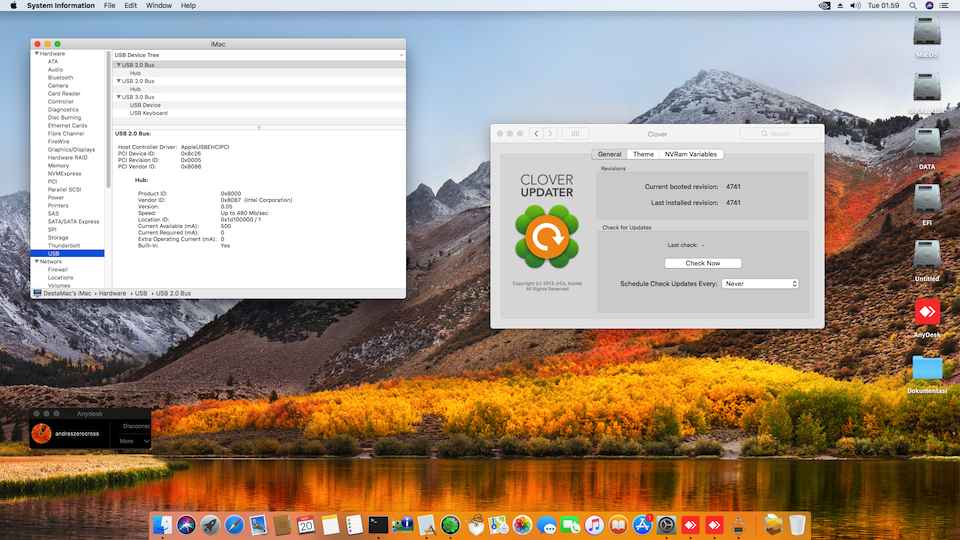Open AnyDesk shortcut on desktop

point(927,312)
